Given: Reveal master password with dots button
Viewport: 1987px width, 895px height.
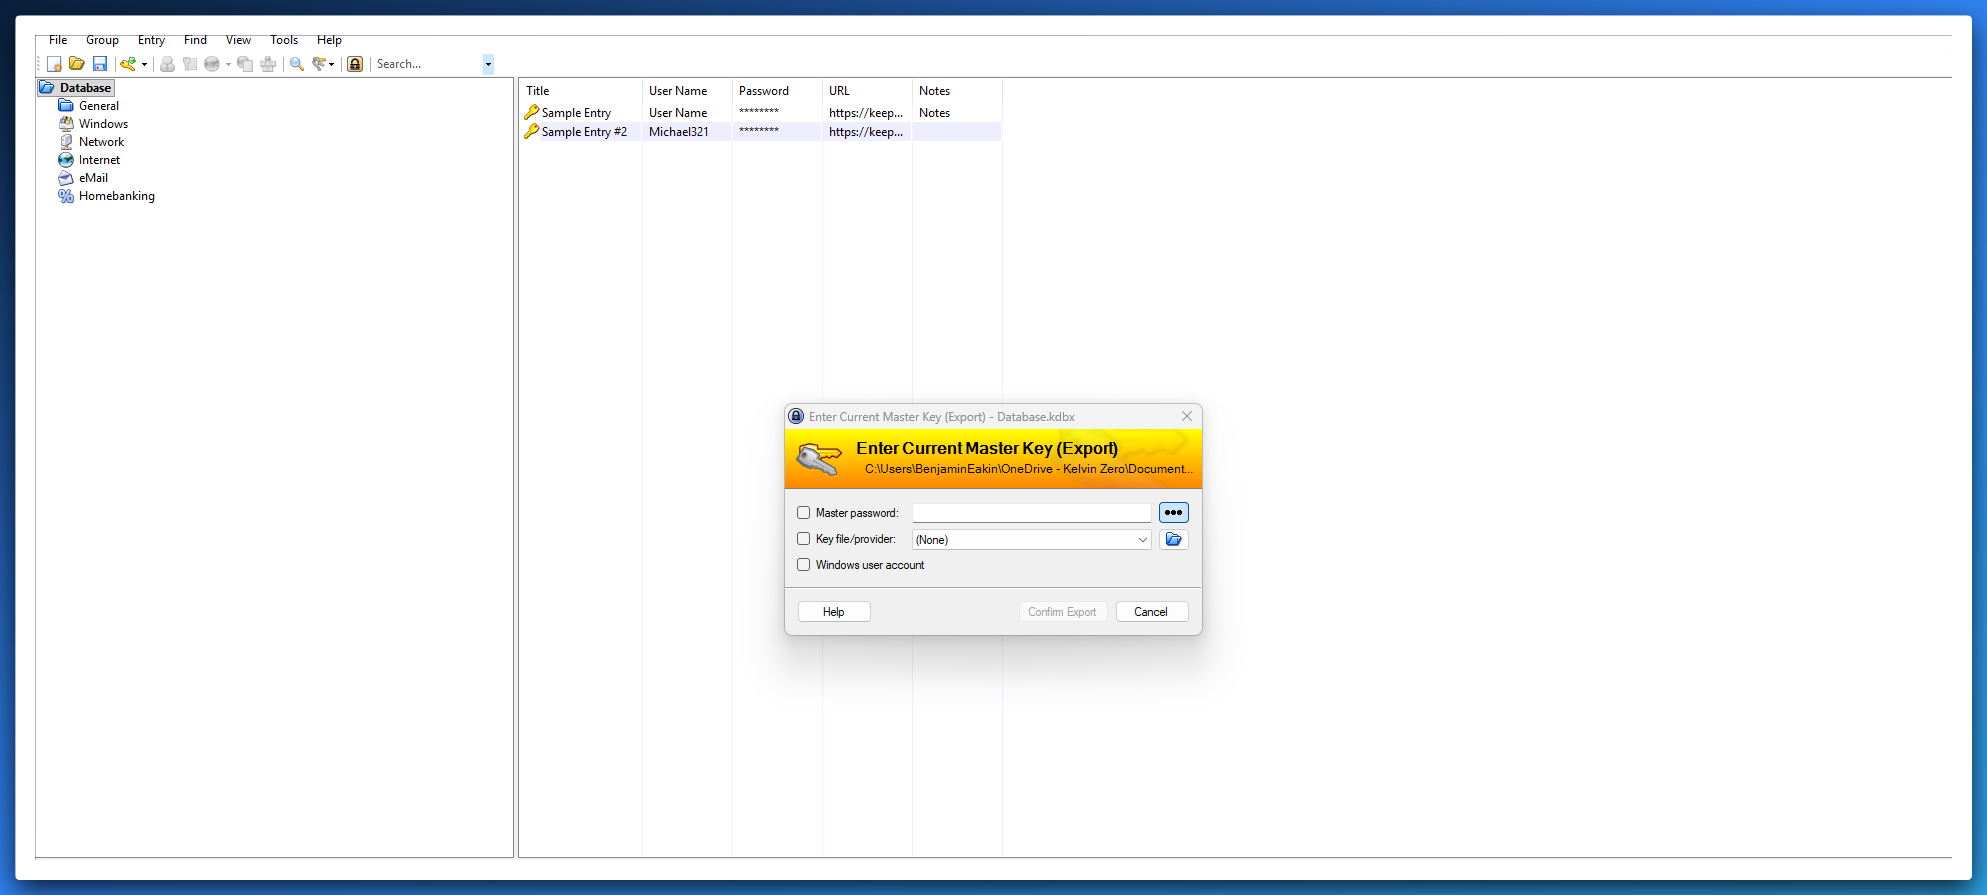Looking at the screenshot, I should tap(1173, 513).
